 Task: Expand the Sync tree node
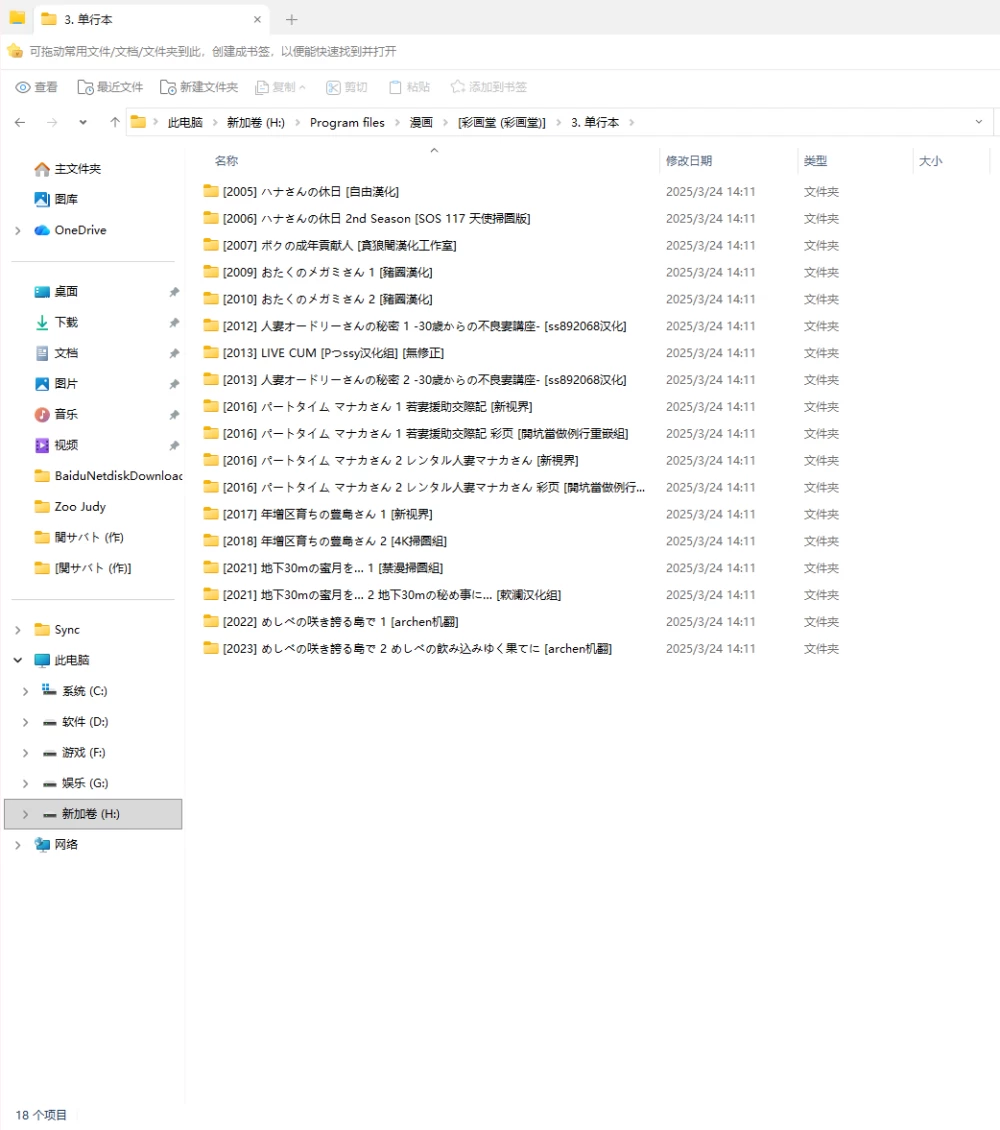pos(18,630)
